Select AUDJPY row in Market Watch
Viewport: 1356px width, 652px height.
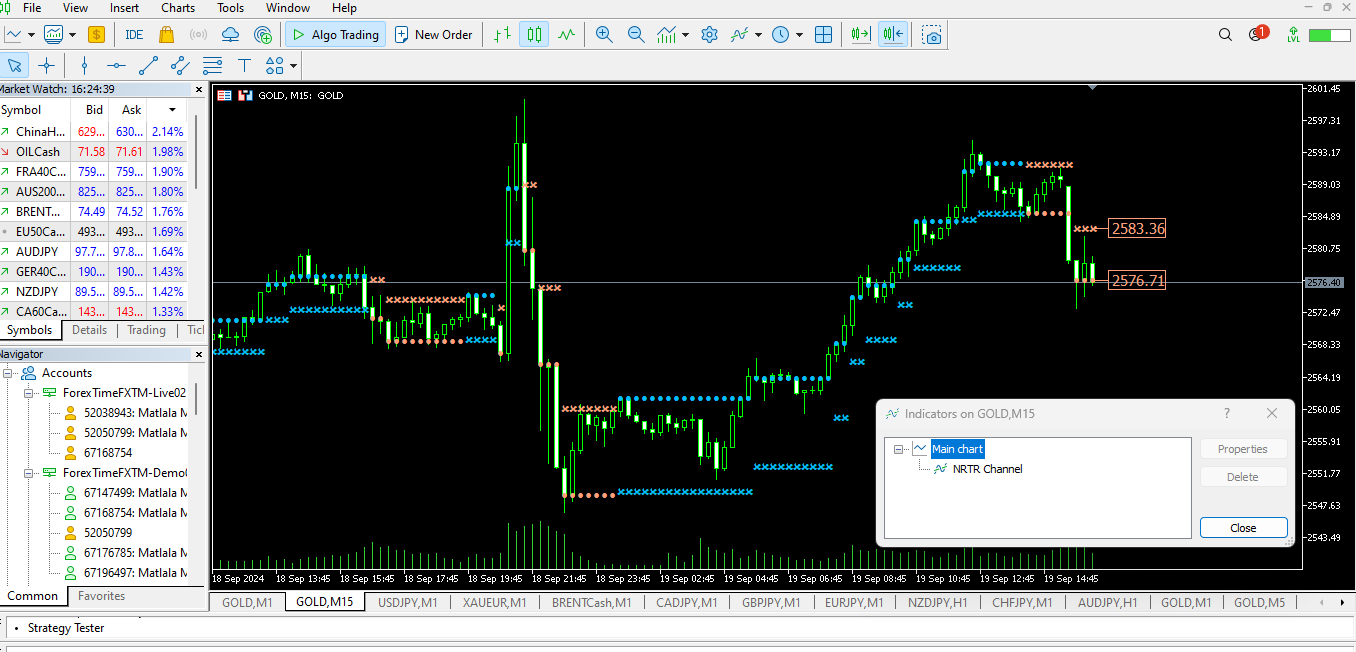(93, 251)
